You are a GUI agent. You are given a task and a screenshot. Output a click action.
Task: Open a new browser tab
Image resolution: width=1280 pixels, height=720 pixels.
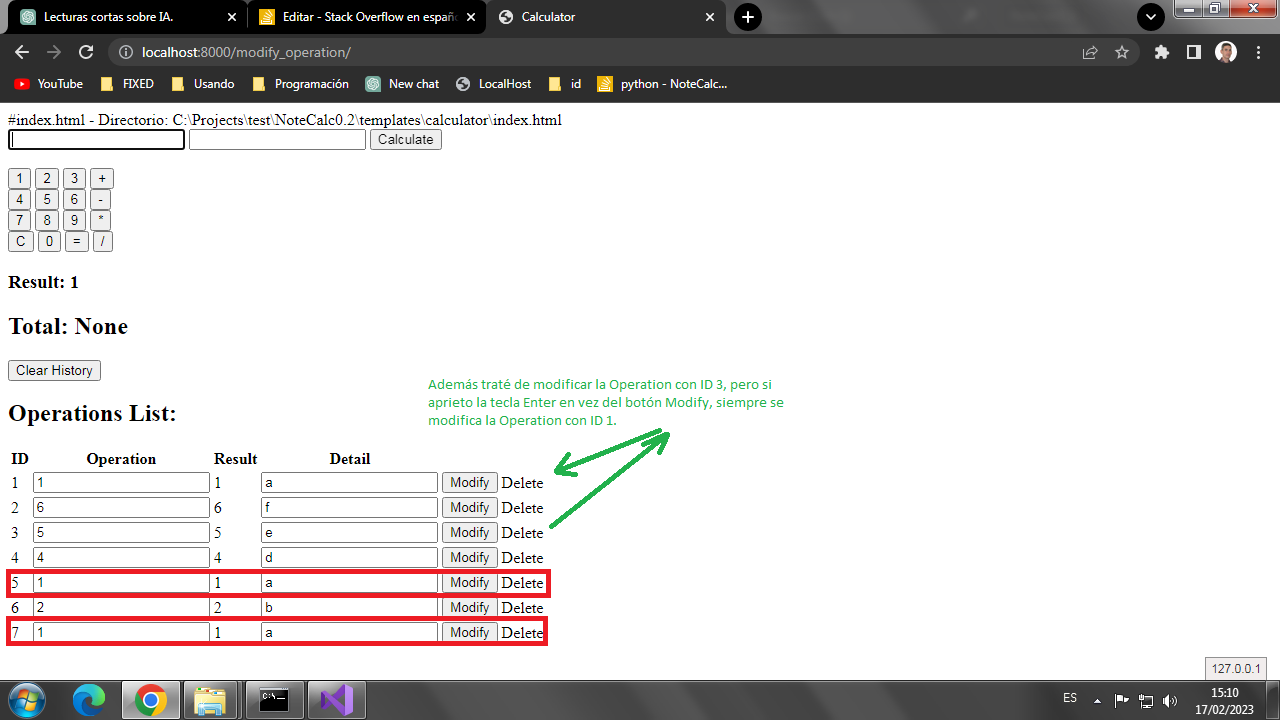[x=748, y=17]
